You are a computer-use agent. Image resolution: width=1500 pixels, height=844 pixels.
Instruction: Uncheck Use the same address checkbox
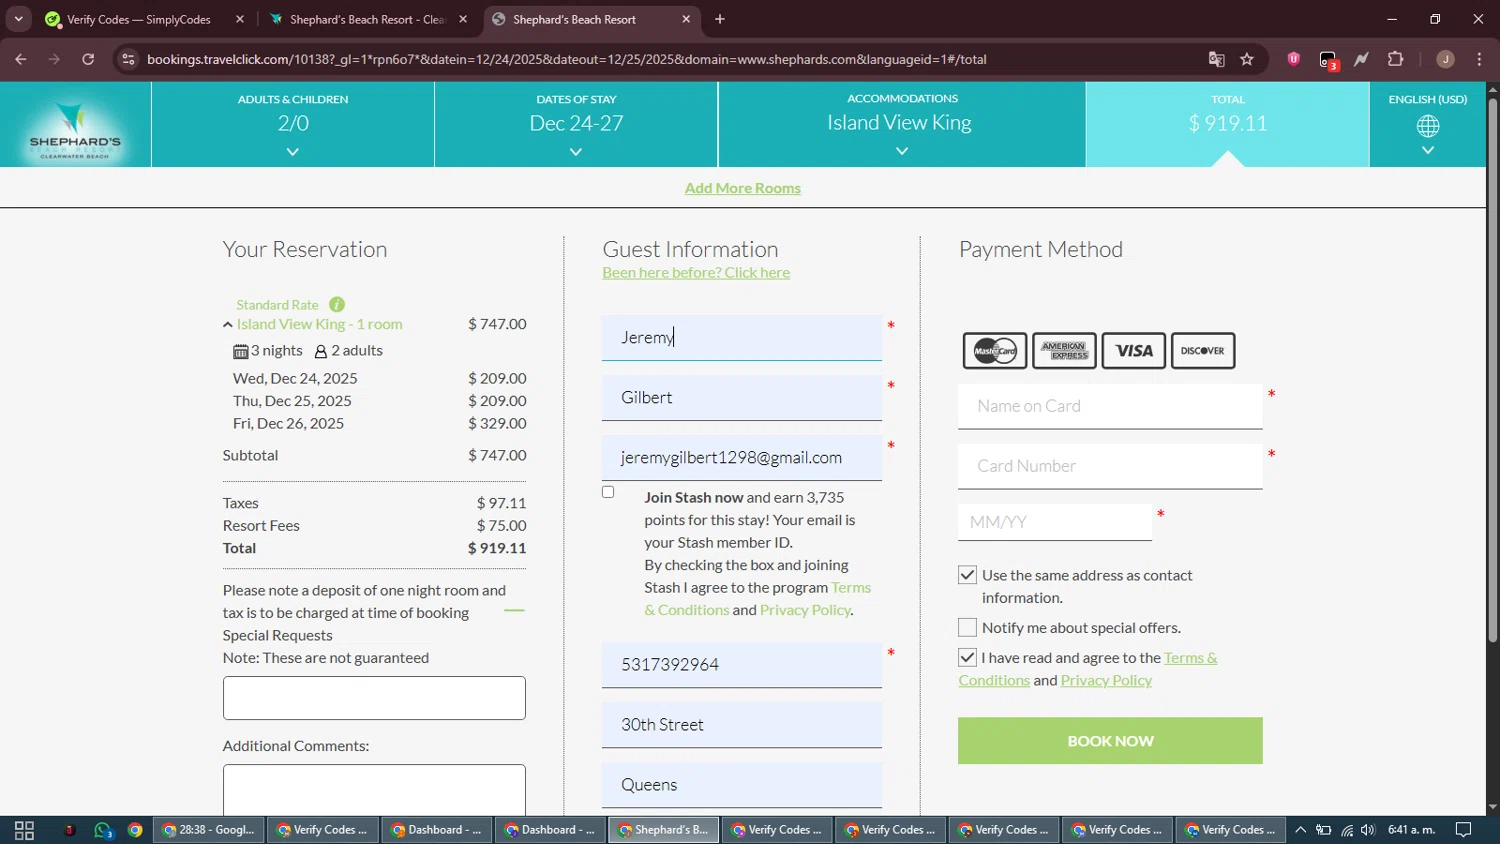tap(967, 575)
